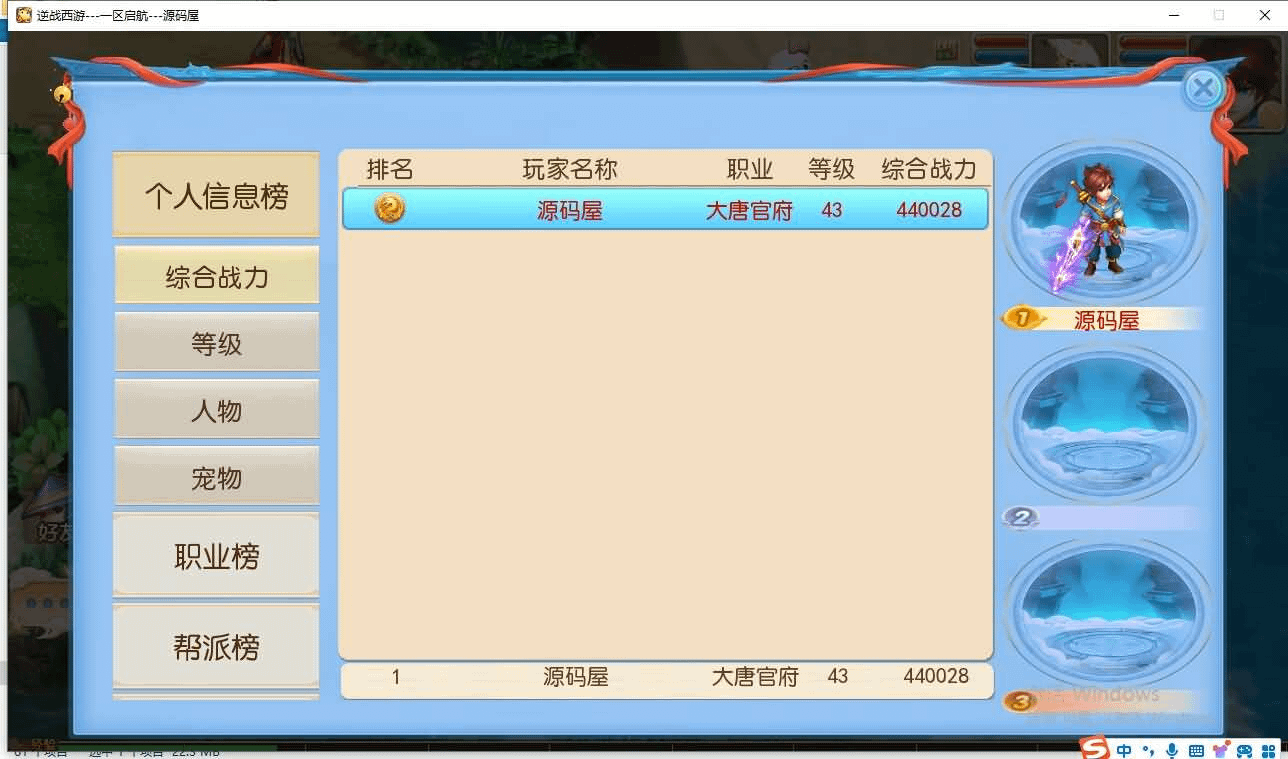
Task: Close the ranking panel with the round X
Action: [1204, 89]
